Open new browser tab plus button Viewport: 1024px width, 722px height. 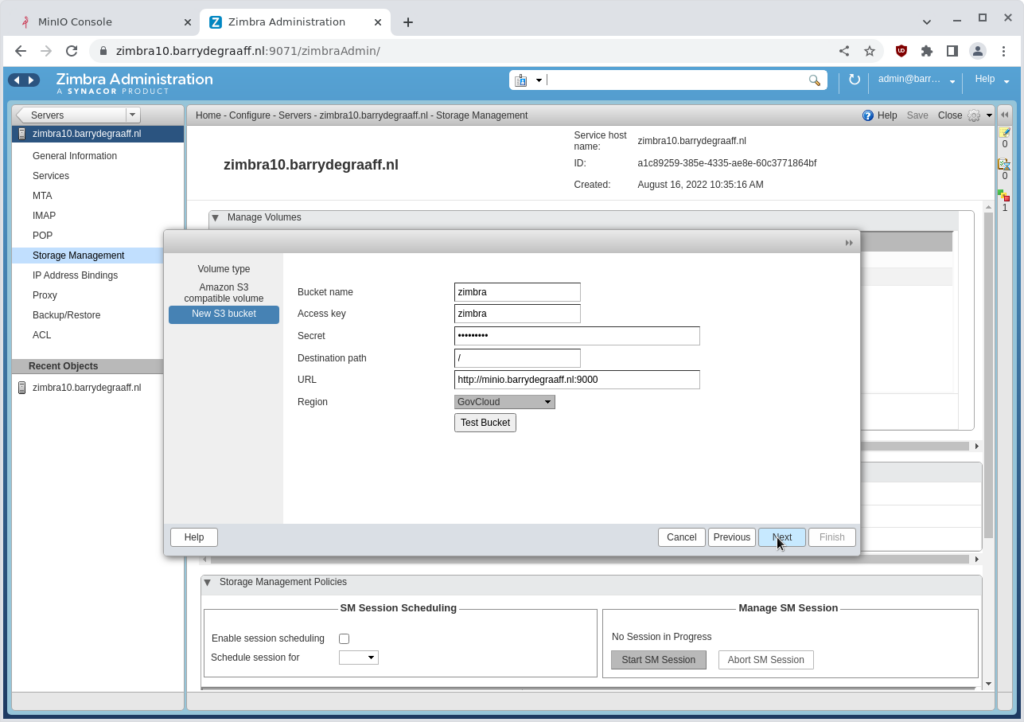pos(408,22)
